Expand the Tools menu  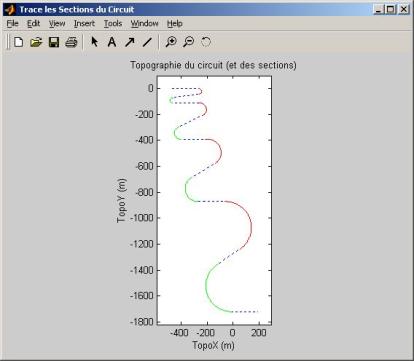click(113, 23)
